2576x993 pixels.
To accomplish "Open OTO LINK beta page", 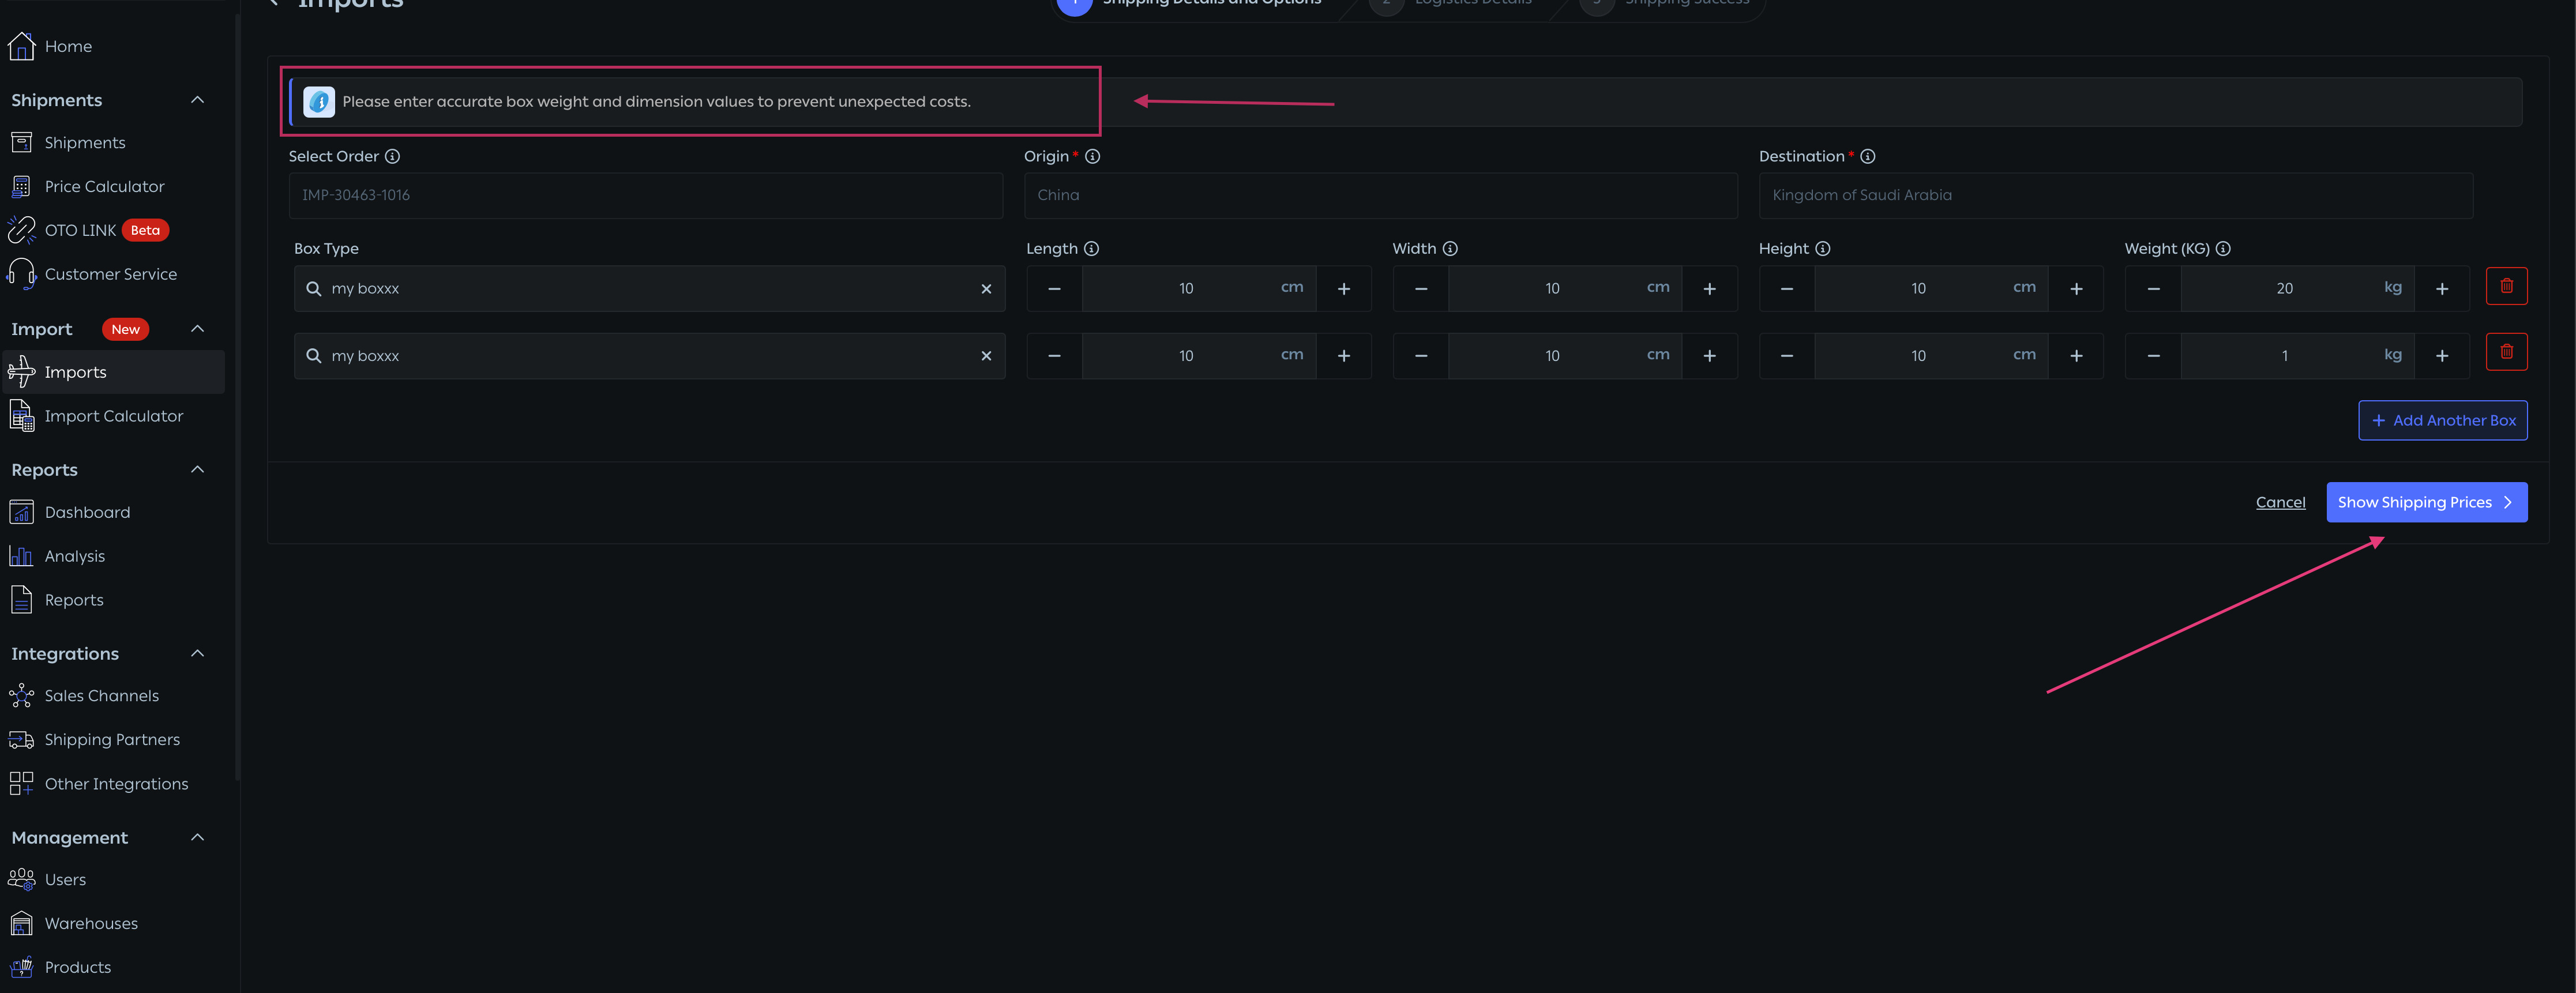I will (80, 231).
